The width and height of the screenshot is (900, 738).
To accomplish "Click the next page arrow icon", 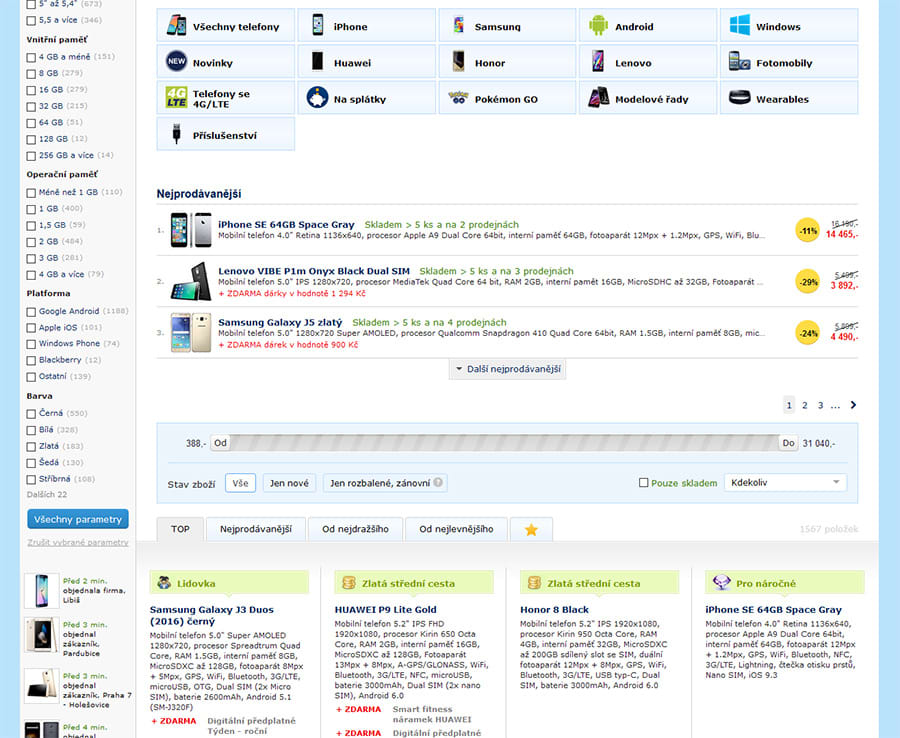I will point(853,405).
